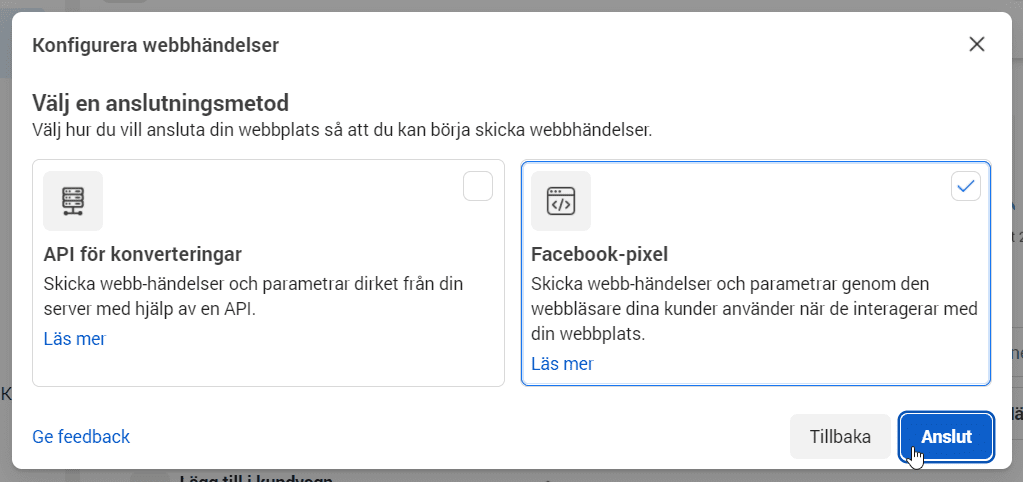Viewport: 1023px width, 482px height.
Task: Uncheck the Facebook-pixel checkbox
Action: point(966,187)
